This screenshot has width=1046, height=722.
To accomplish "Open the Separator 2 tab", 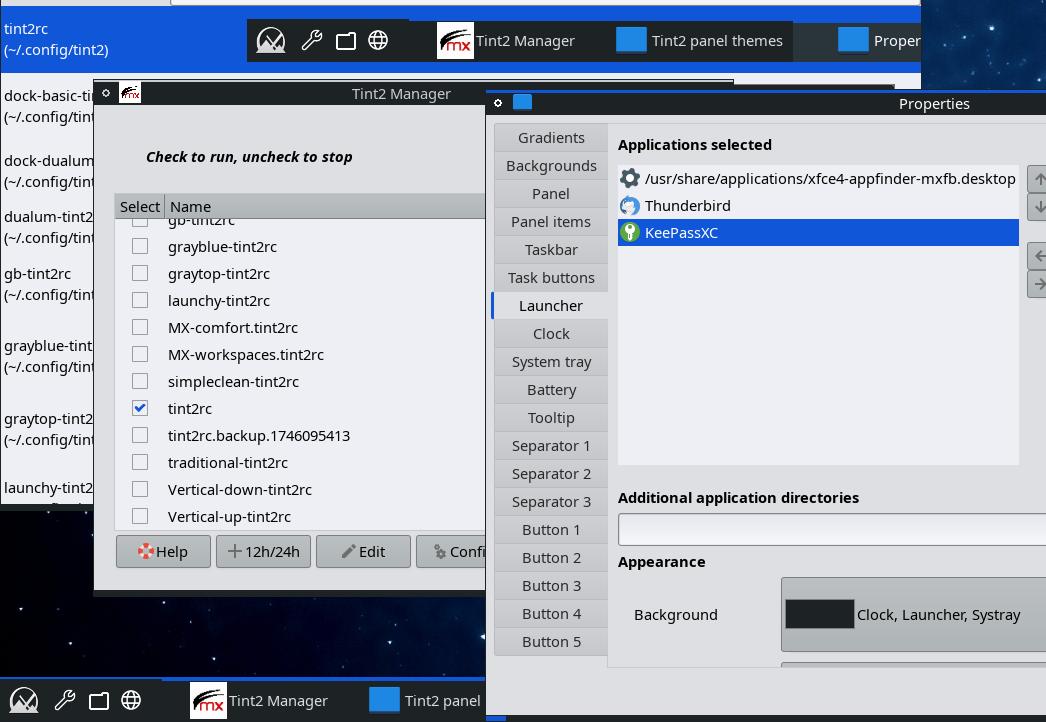I will click(551, 474).
